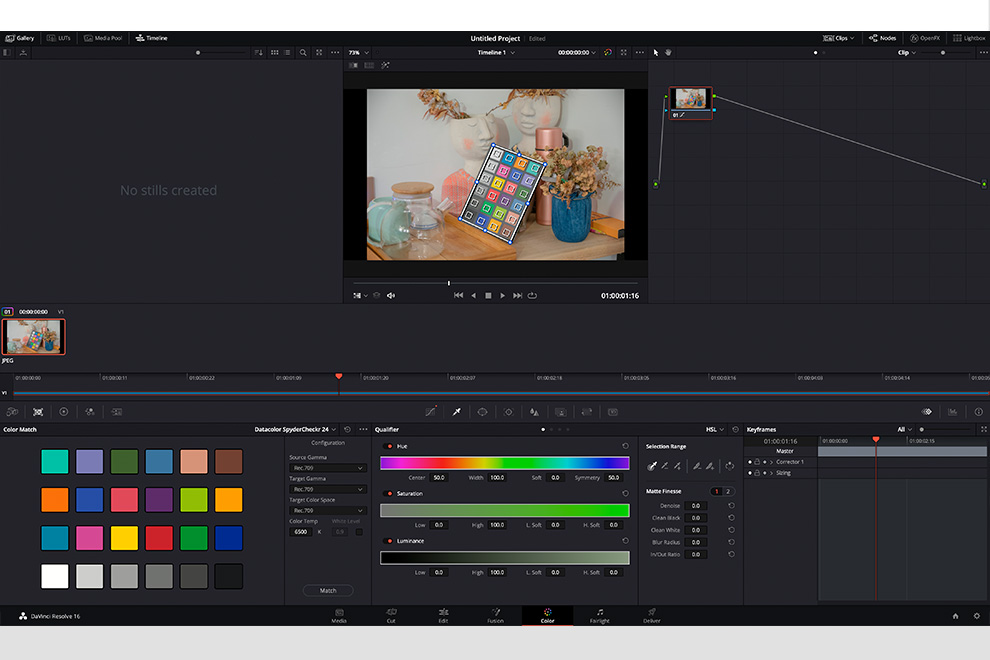Viewport: 990px width, 660px height.
Task: Click the Match button
Action: pyautogui.click(x=328, y=591)
